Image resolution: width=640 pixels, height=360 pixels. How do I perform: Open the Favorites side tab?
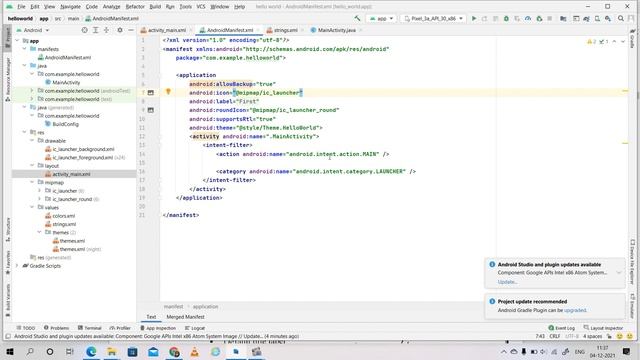tap(8, 263)
